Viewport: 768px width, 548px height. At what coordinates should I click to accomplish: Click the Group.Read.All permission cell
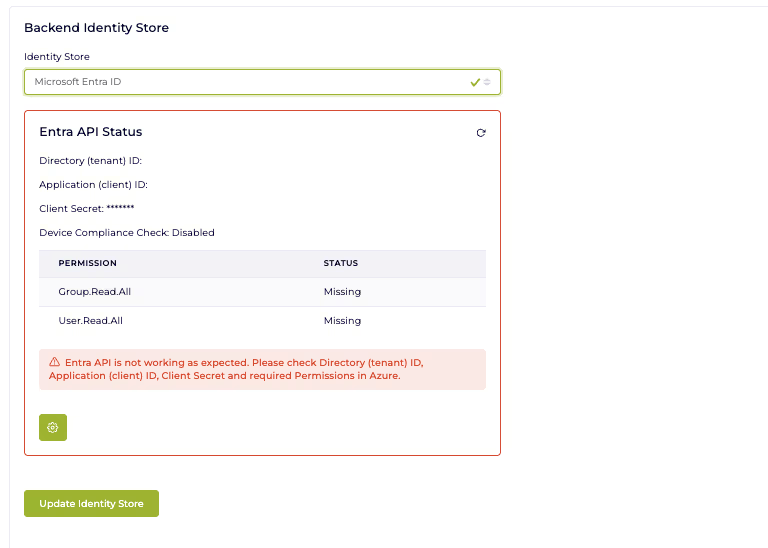(95, 292)
